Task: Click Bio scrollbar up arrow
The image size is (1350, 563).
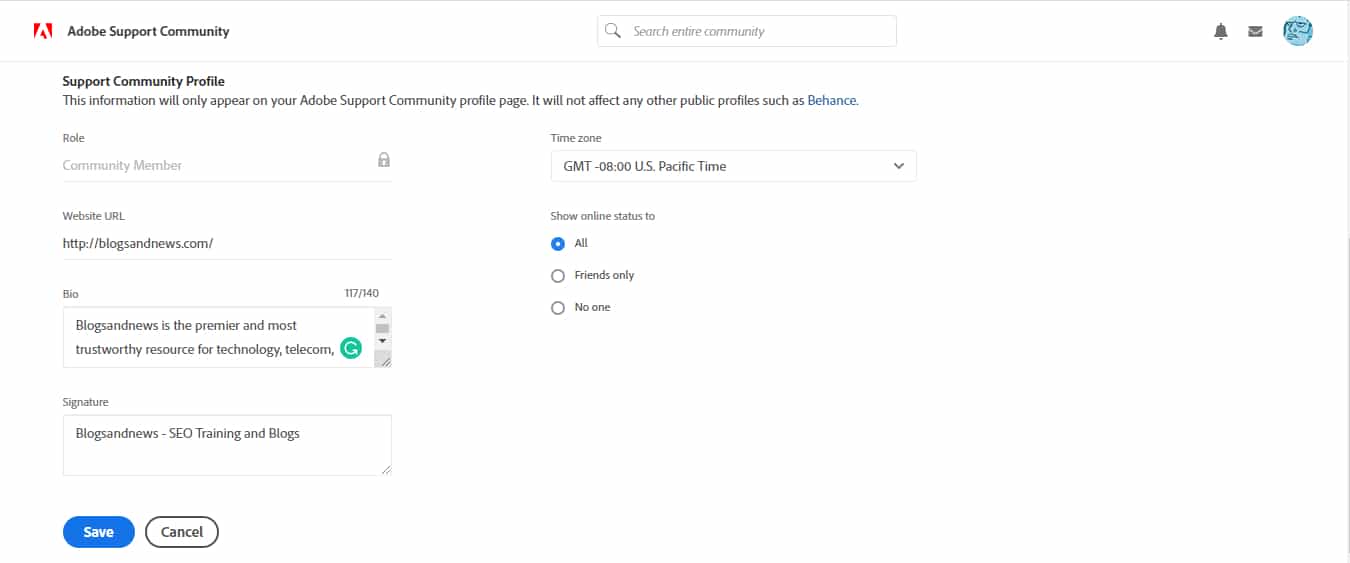Action: (382, 316)
